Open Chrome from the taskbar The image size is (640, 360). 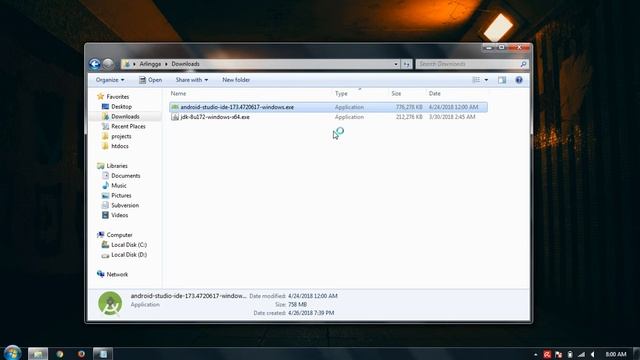[x=60, y=354]
